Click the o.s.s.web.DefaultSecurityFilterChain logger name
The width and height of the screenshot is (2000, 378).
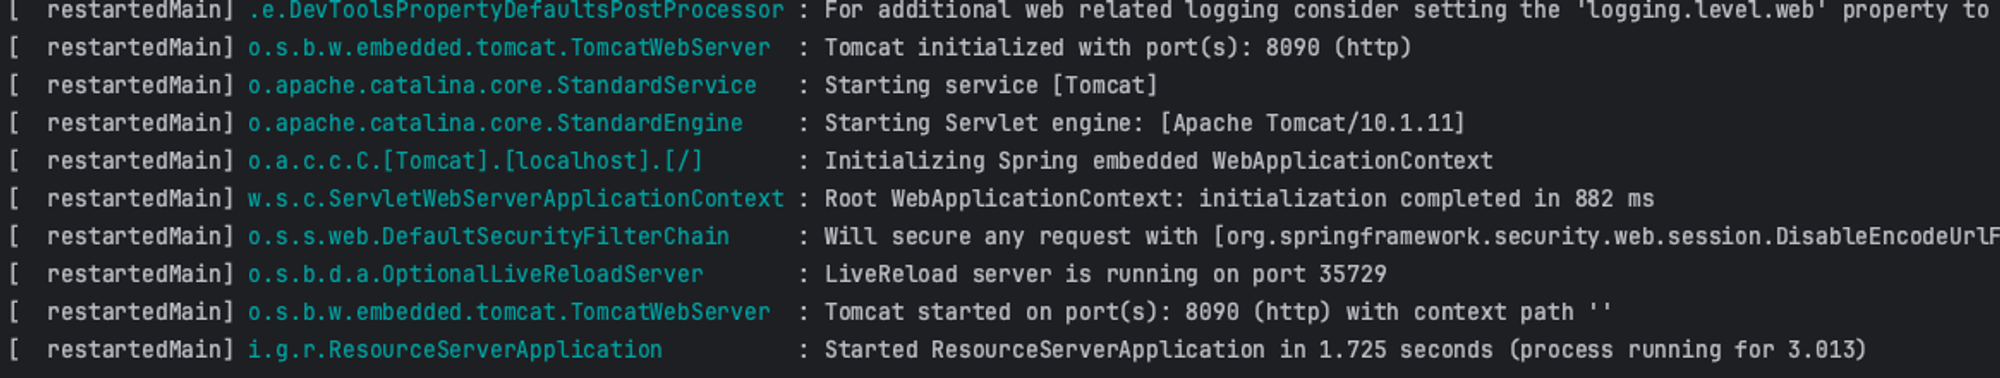(489, 237)
